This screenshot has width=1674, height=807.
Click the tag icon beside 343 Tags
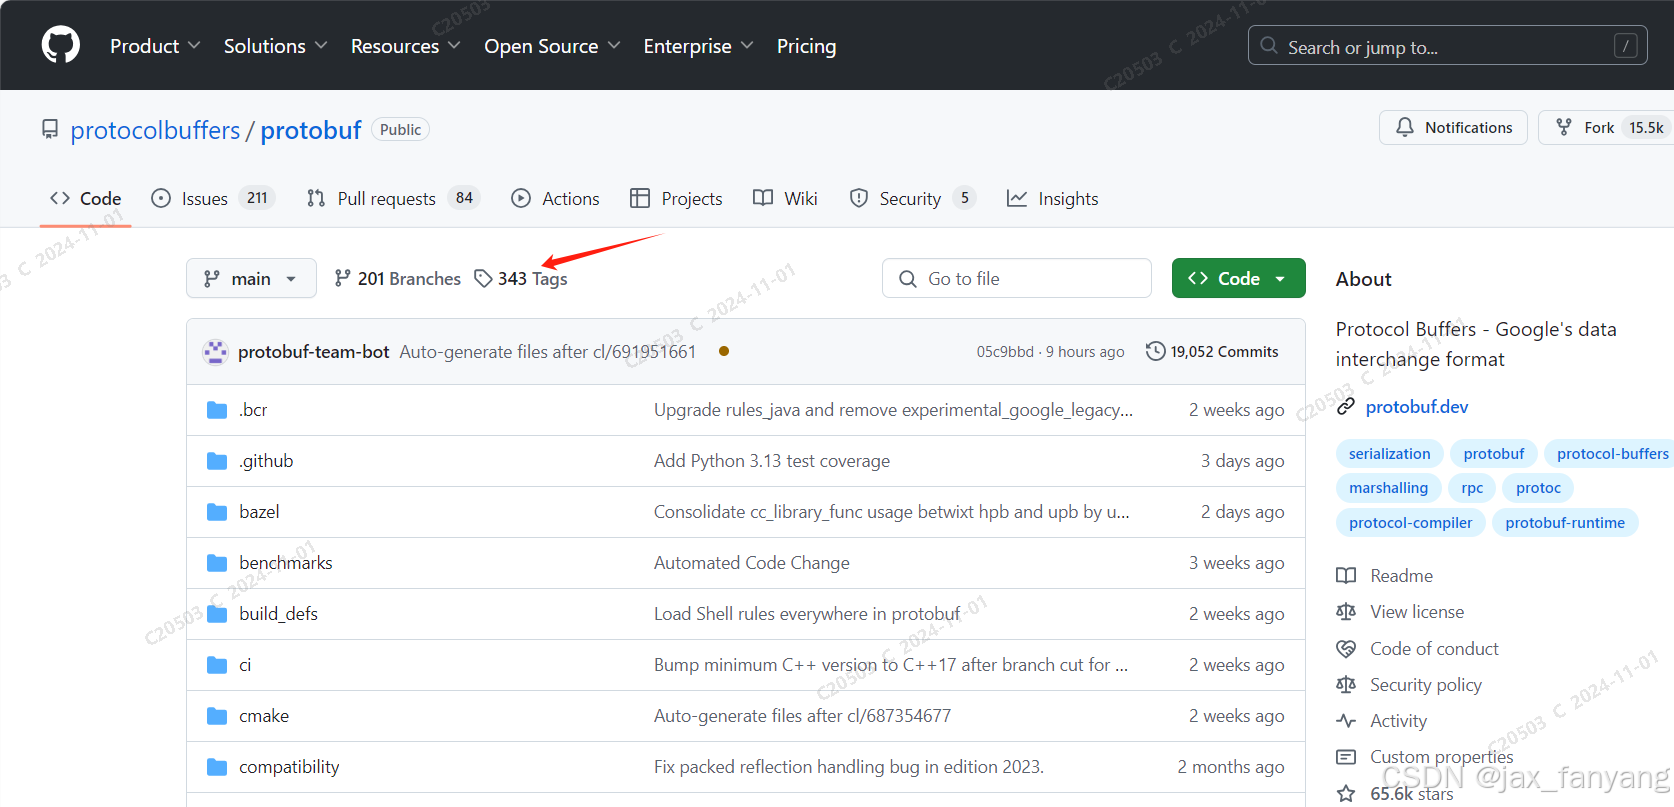(x=483, y=279)
